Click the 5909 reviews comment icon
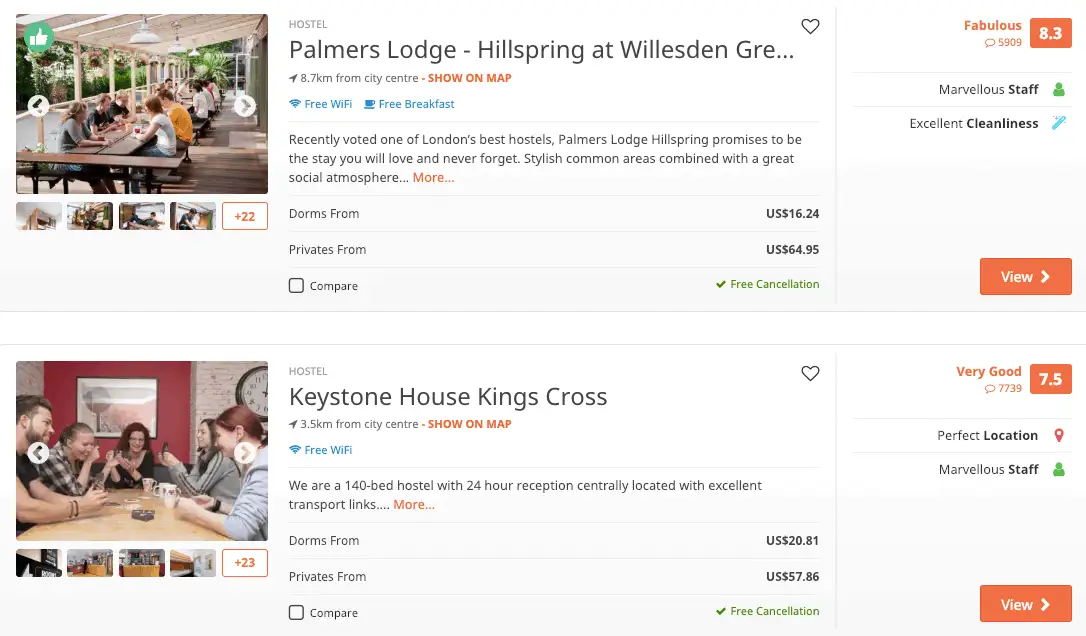1086x636 pixels. (x=990, y=43)
